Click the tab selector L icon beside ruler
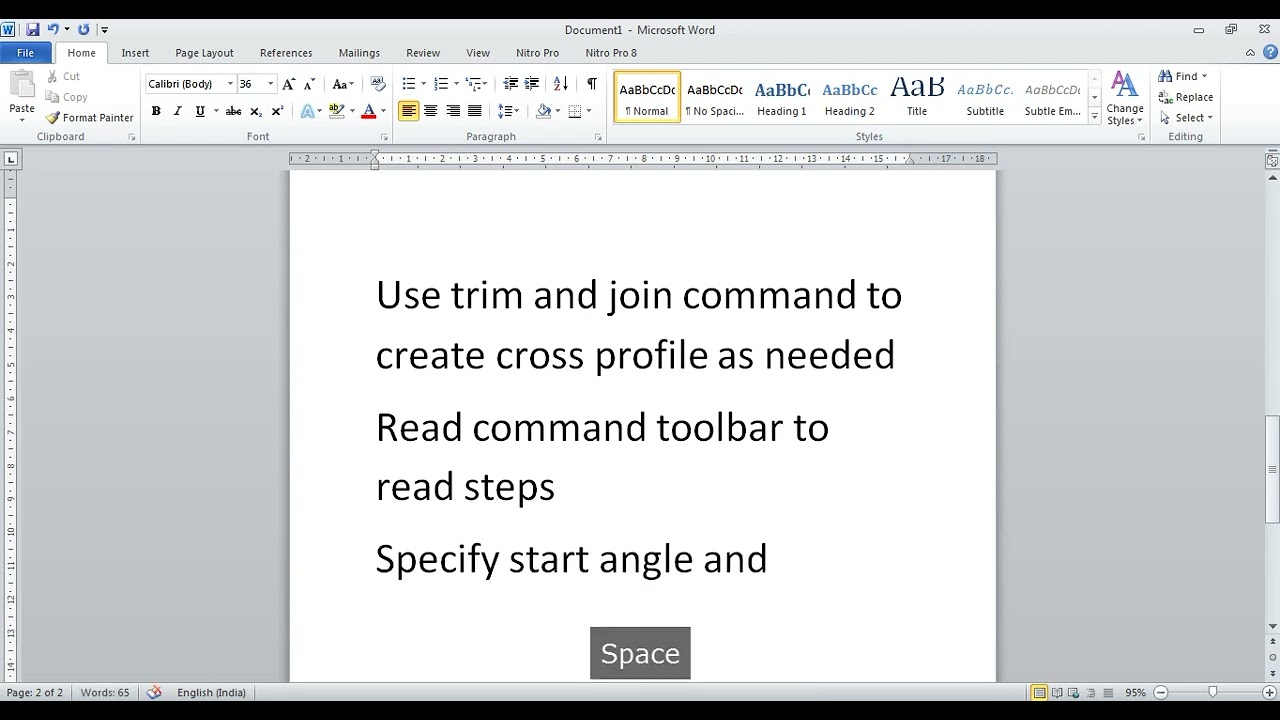 pos(11,159)
